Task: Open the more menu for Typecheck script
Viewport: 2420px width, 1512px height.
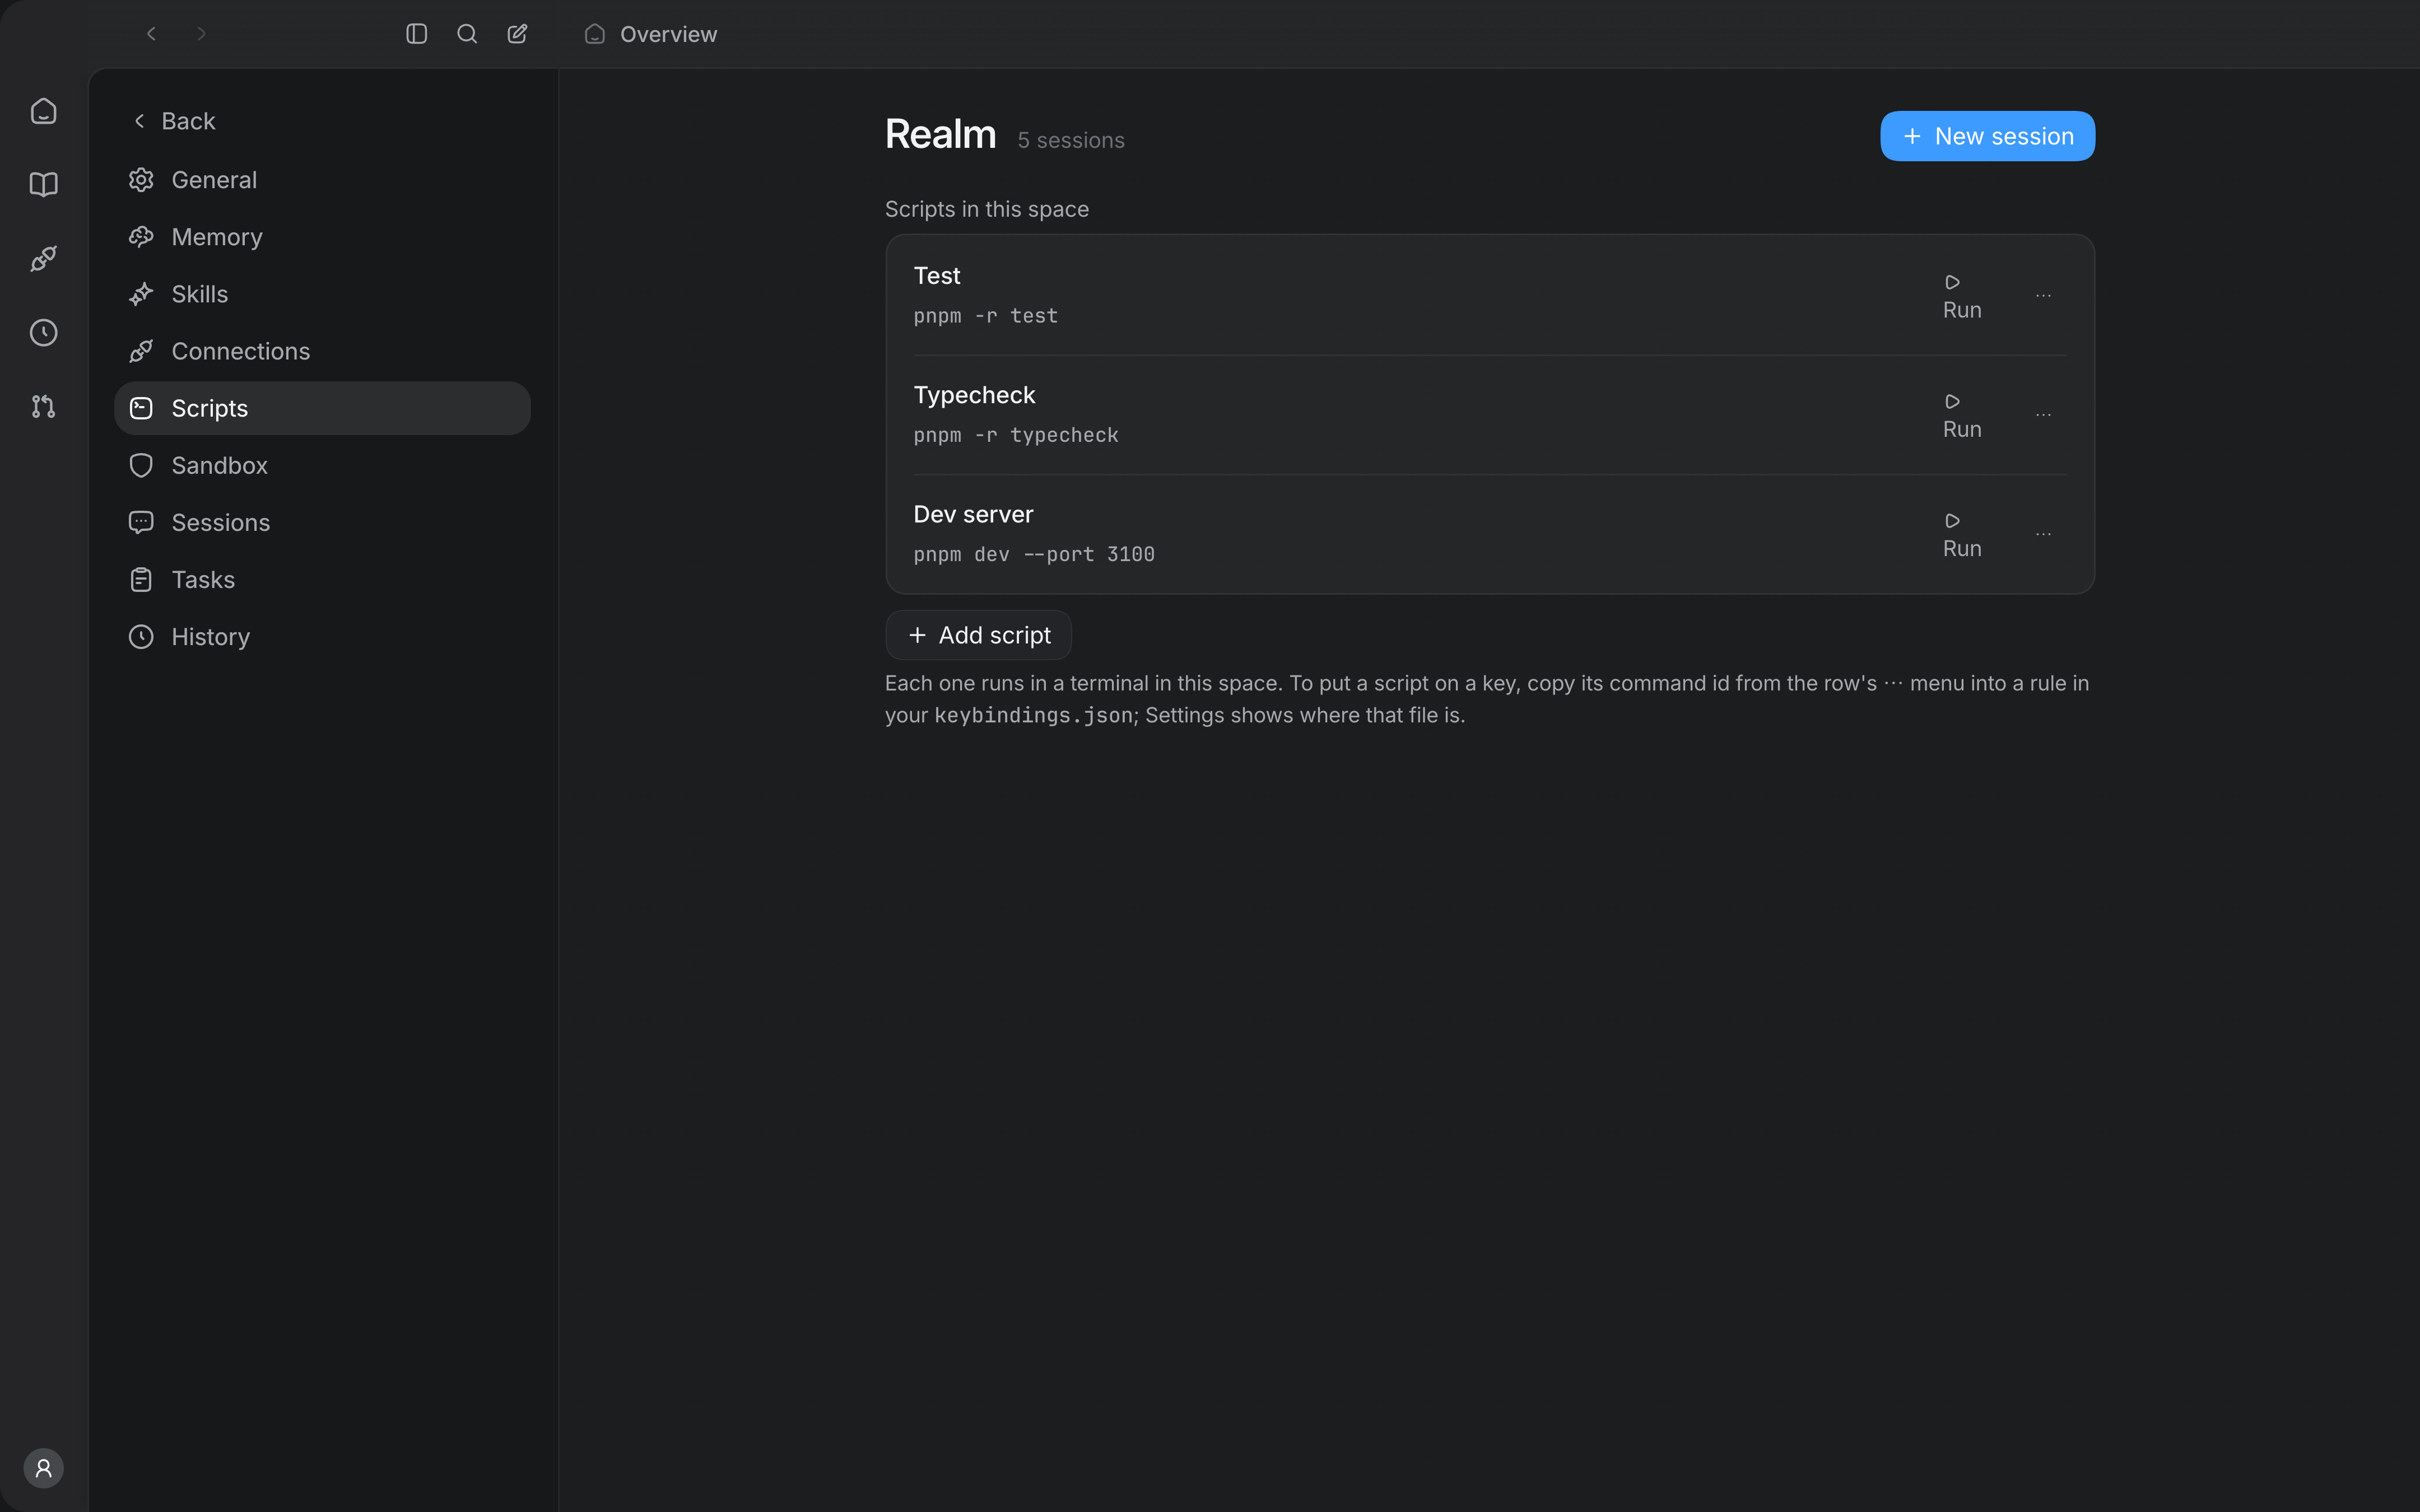Action: coord(2043,415)
